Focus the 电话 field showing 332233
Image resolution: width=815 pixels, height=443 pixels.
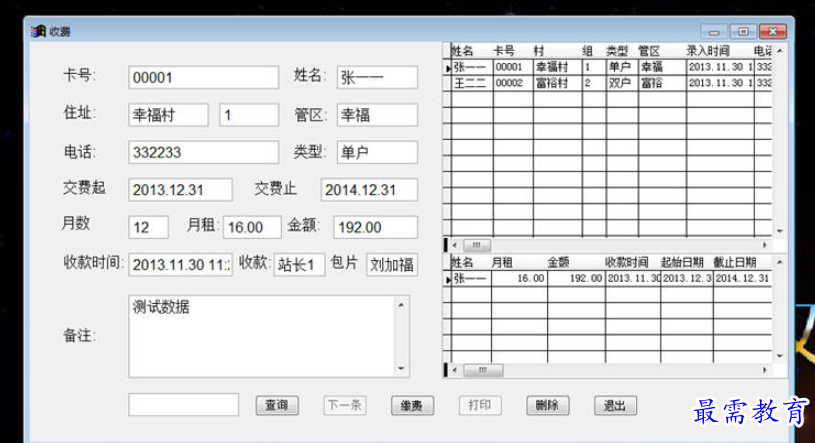203,152
